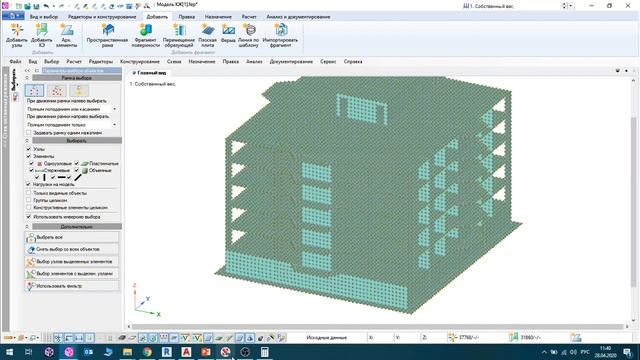Switch to the Вид и выбор ribbon tab
The height and width of the screenshot is (360, 640).
tap(44, 17)
